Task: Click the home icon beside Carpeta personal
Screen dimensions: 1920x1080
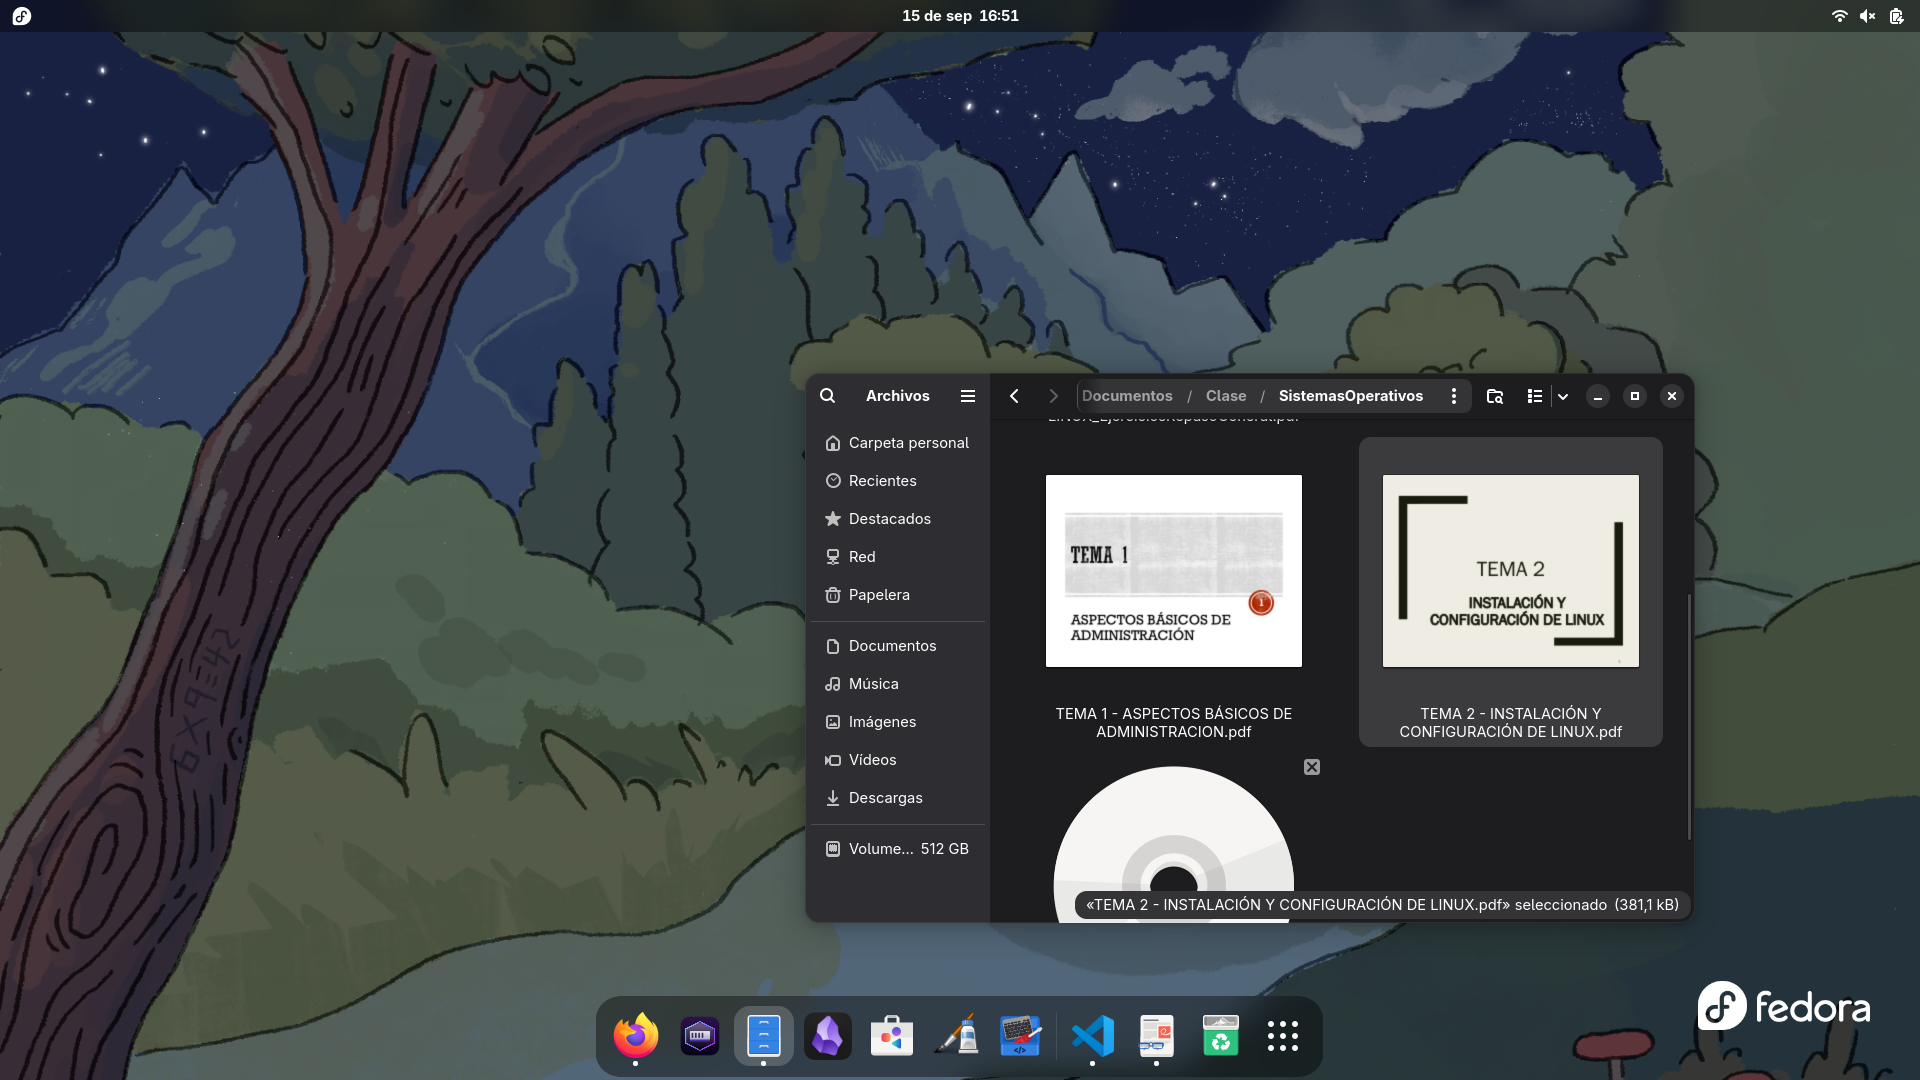Action: pos(833,443)
